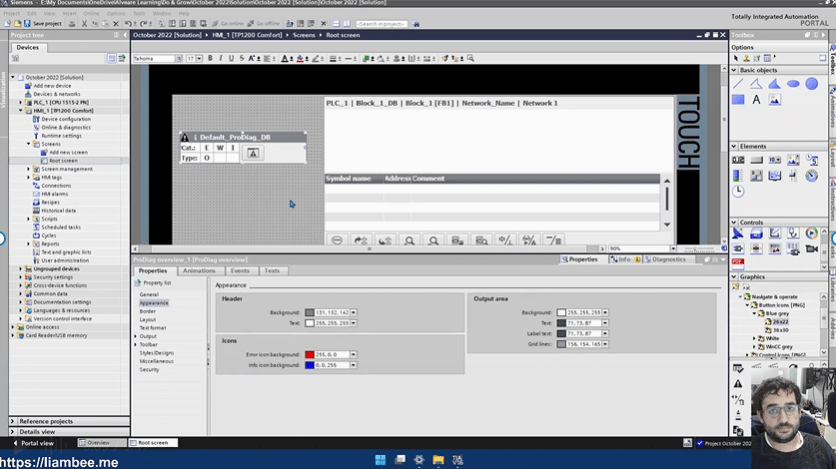Open the Events tab

(240, 271)
